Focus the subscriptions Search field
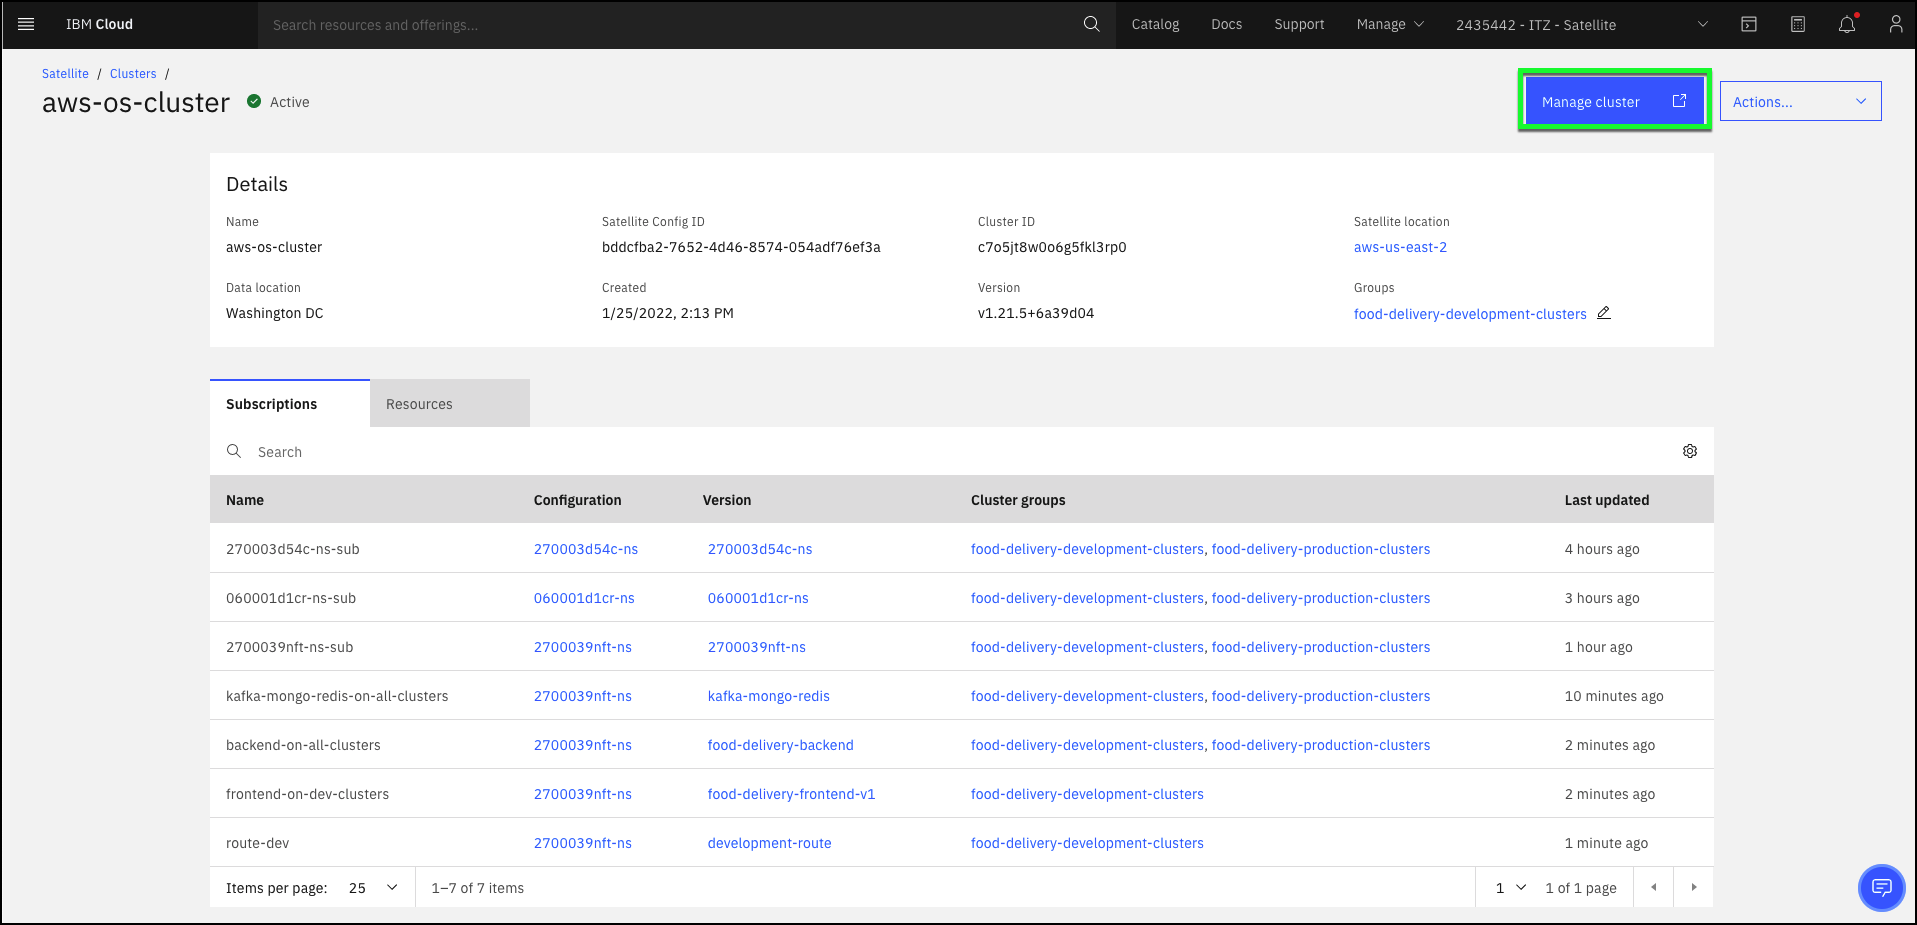1917x925 pixels. (x=960, y=451)
